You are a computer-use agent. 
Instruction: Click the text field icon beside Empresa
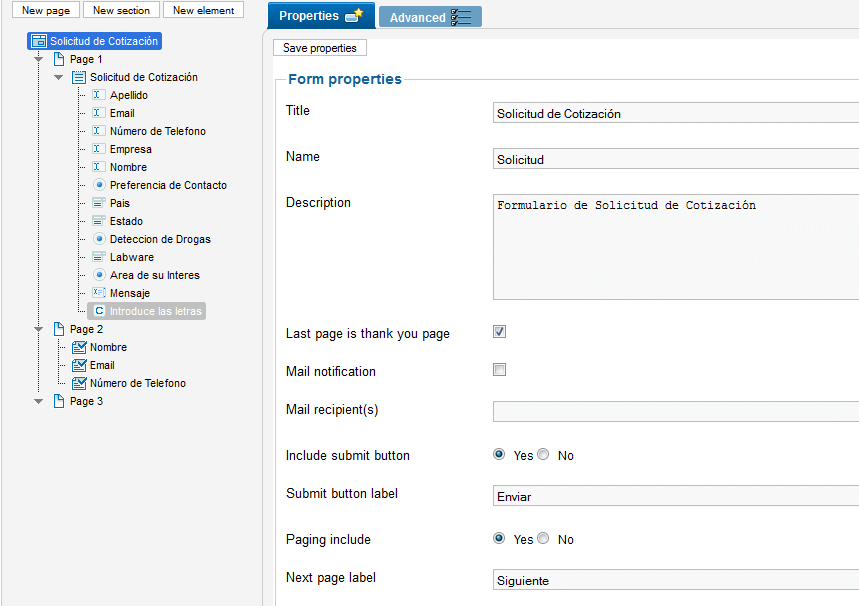click(99, 149)
